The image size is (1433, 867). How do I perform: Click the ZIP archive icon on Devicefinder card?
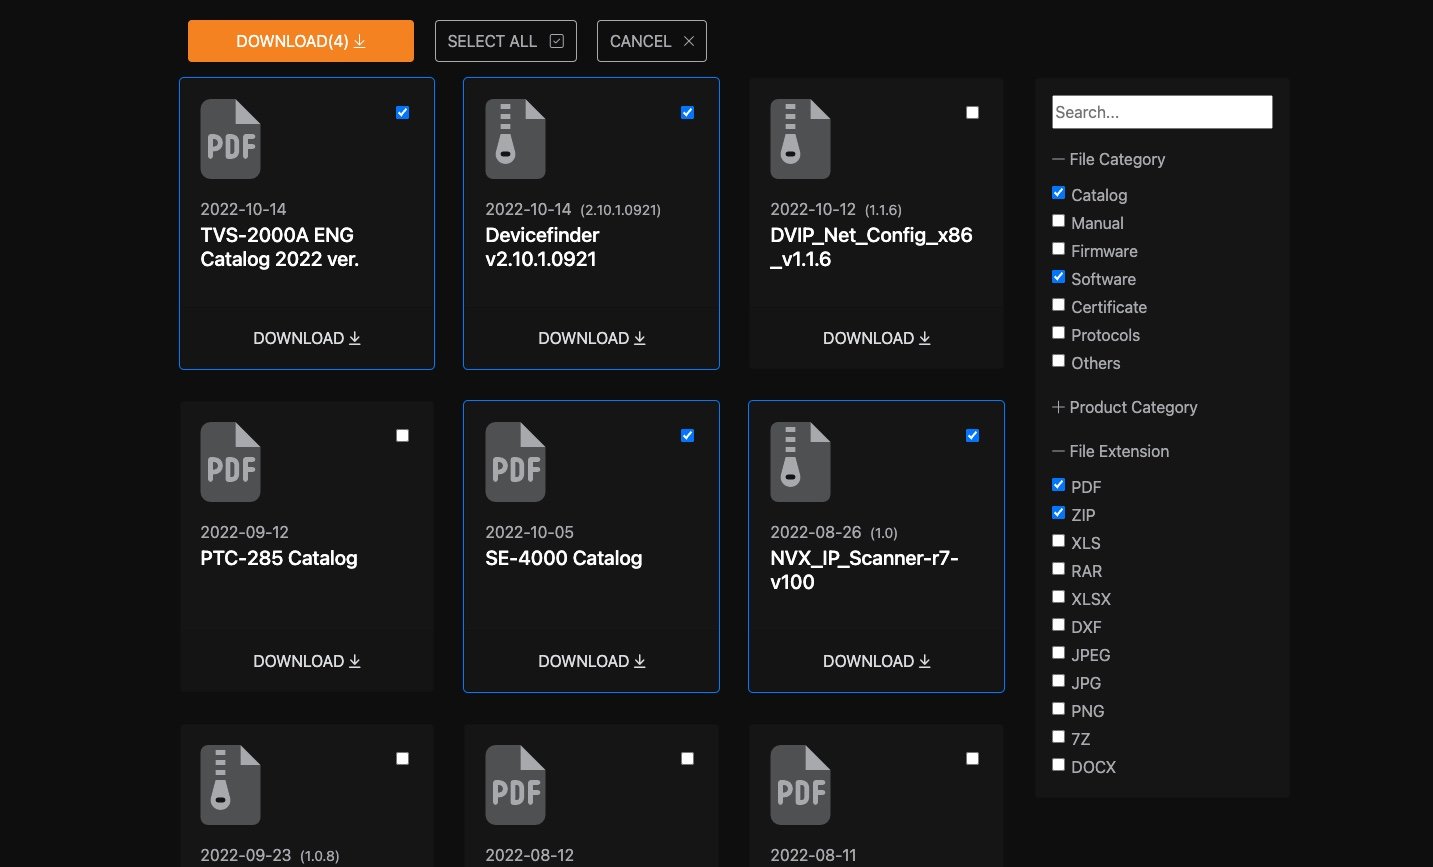click(515, 139)
